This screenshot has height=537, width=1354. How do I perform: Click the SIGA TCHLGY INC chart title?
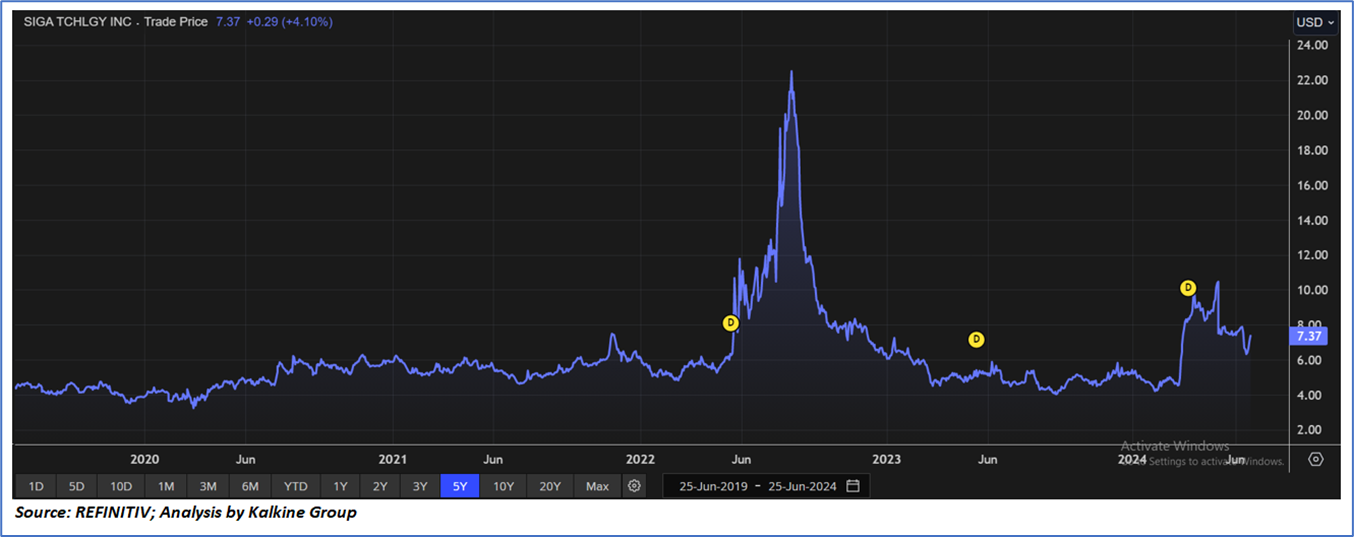(78, 22)
